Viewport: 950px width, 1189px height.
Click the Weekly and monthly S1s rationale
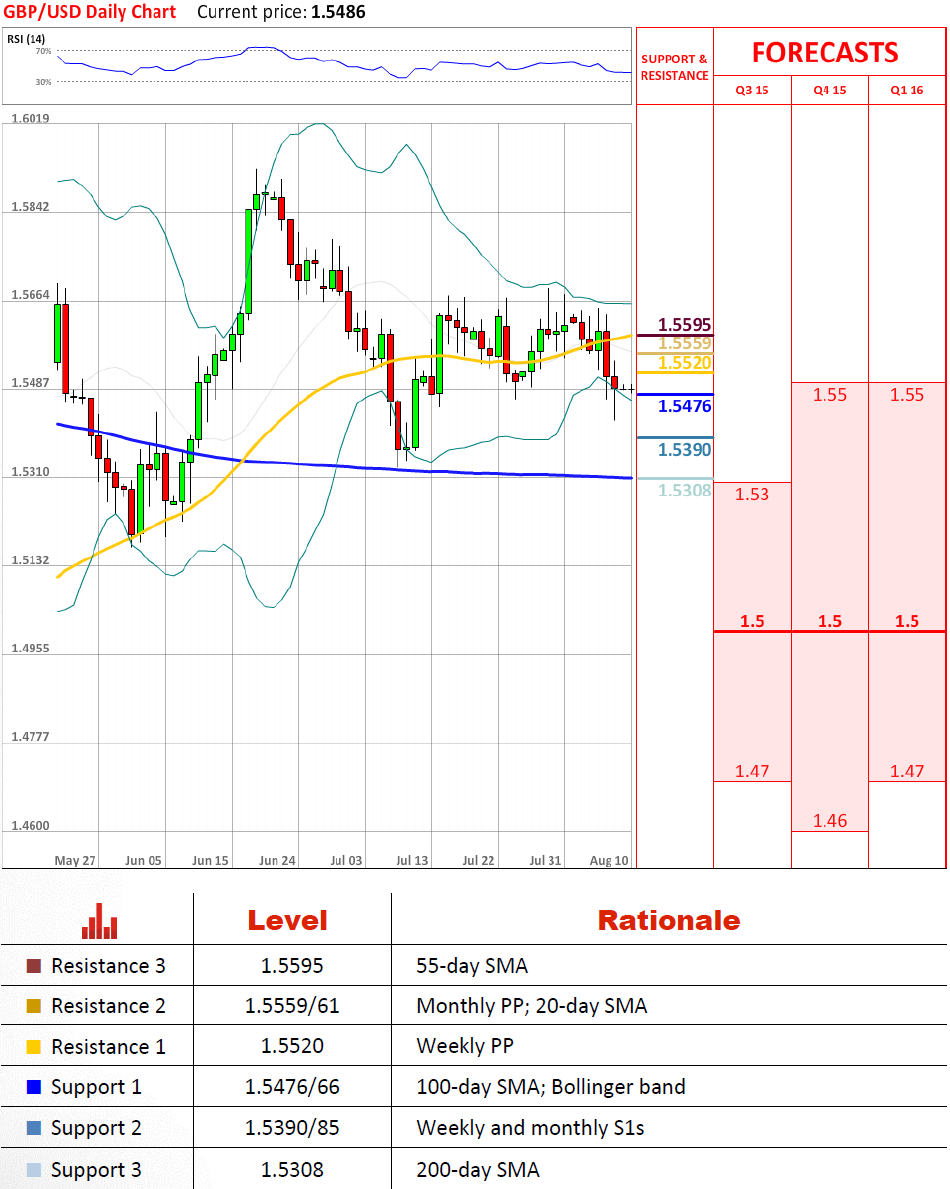click(530, 1128)
